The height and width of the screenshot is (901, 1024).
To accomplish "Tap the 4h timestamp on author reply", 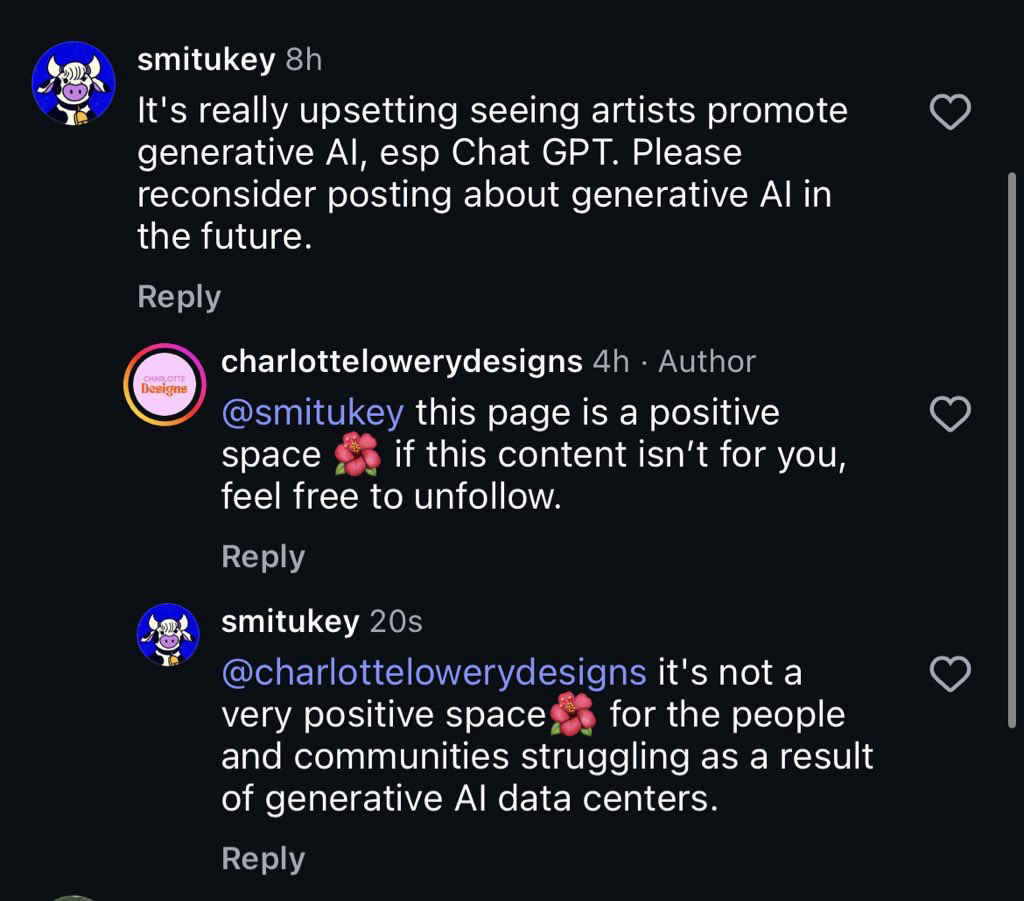I will click(611, 361).
